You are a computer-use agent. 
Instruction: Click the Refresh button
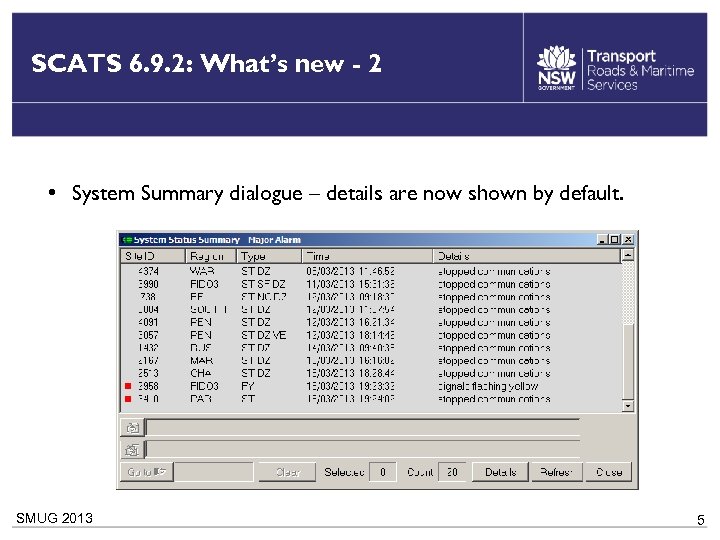tap(557, 472)
